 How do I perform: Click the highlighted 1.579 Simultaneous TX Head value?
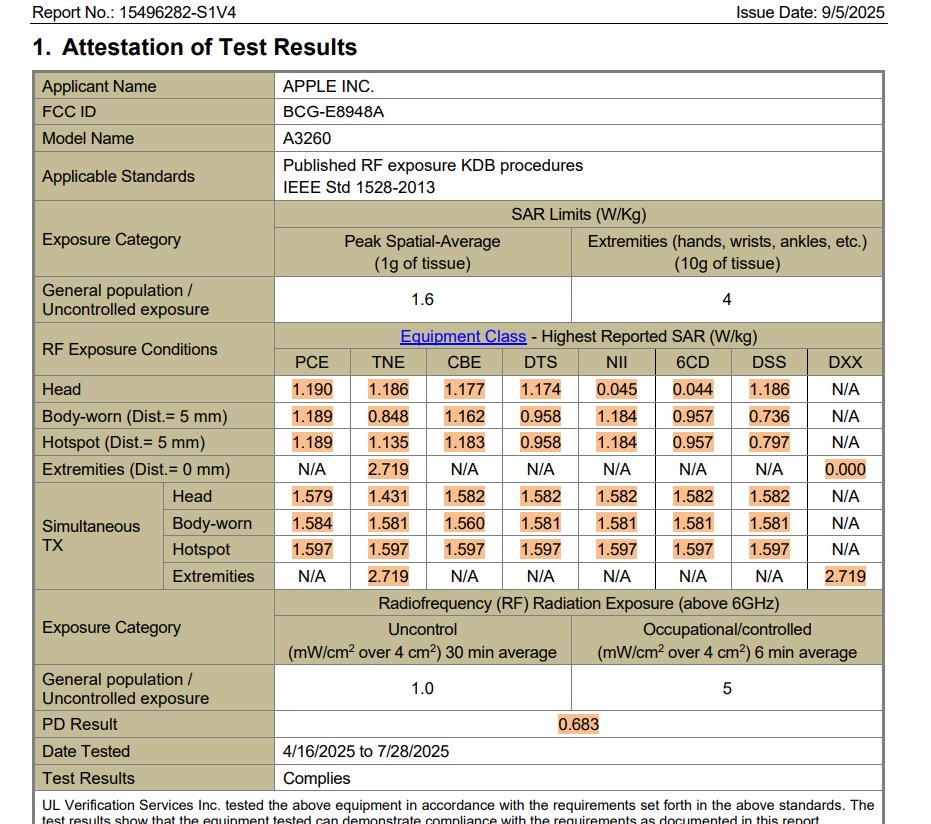(x=312, y=496)
